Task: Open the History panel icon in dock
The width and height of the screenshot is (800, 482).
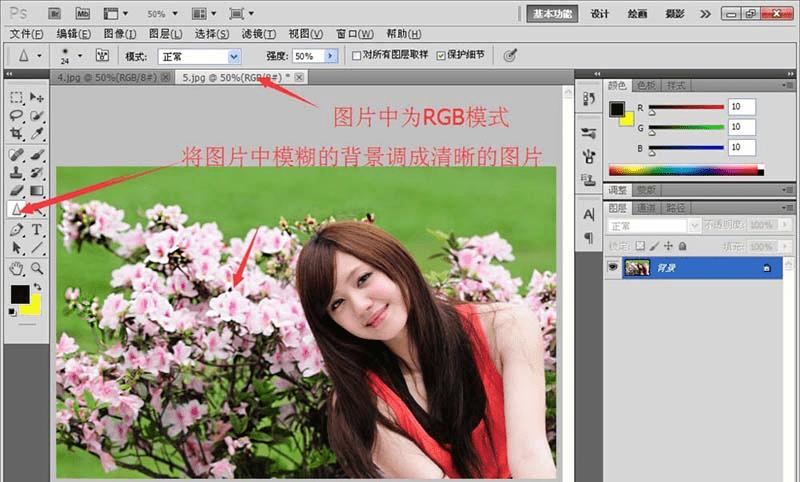Action: [x=589, y=98]
